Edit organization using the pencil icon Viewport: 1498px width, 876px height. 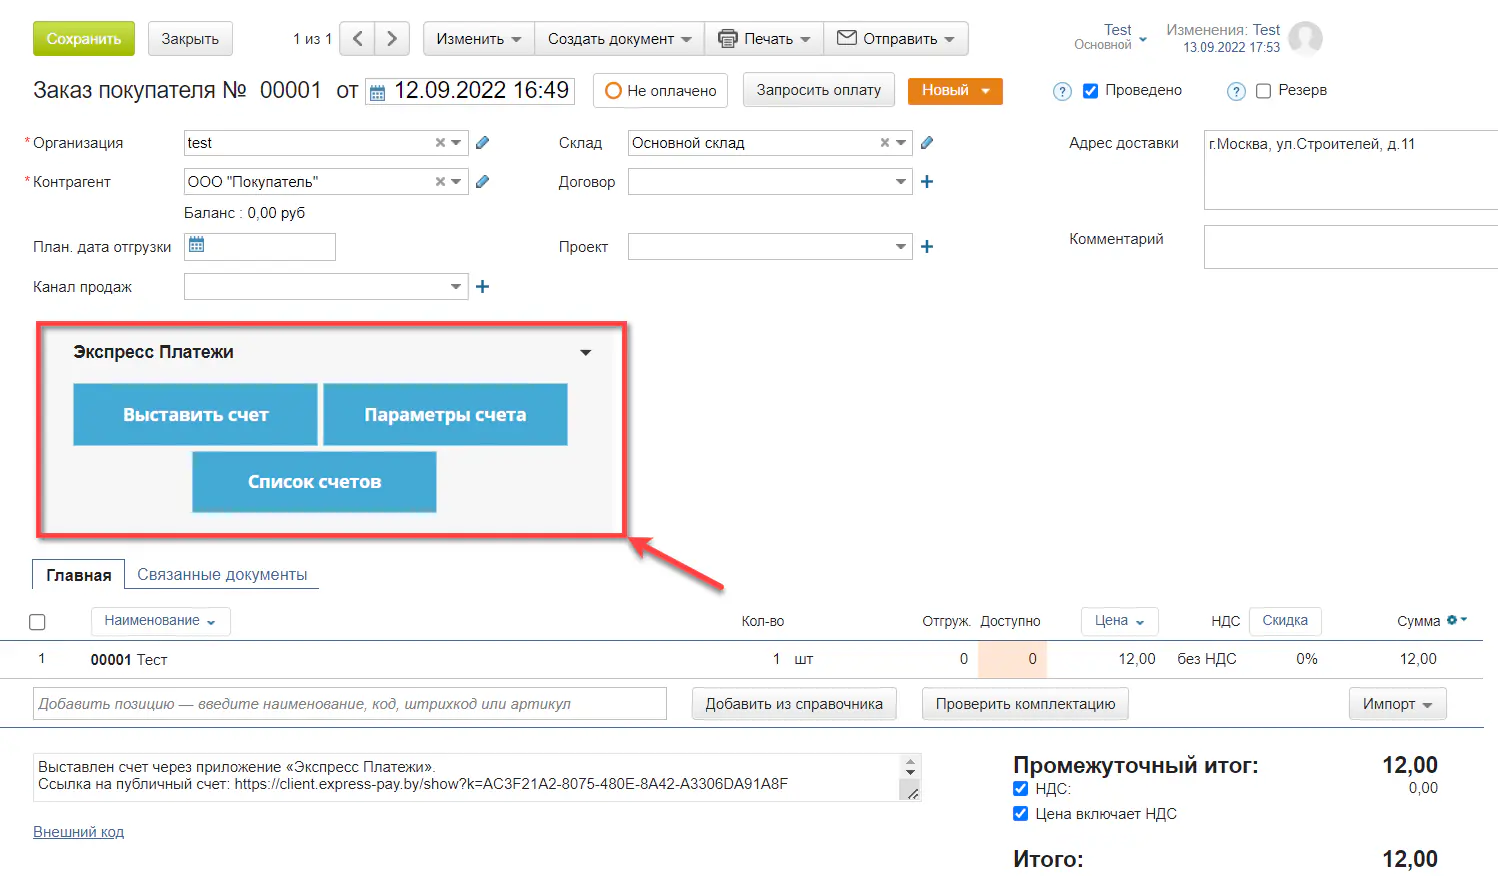(x=482, y=143)
